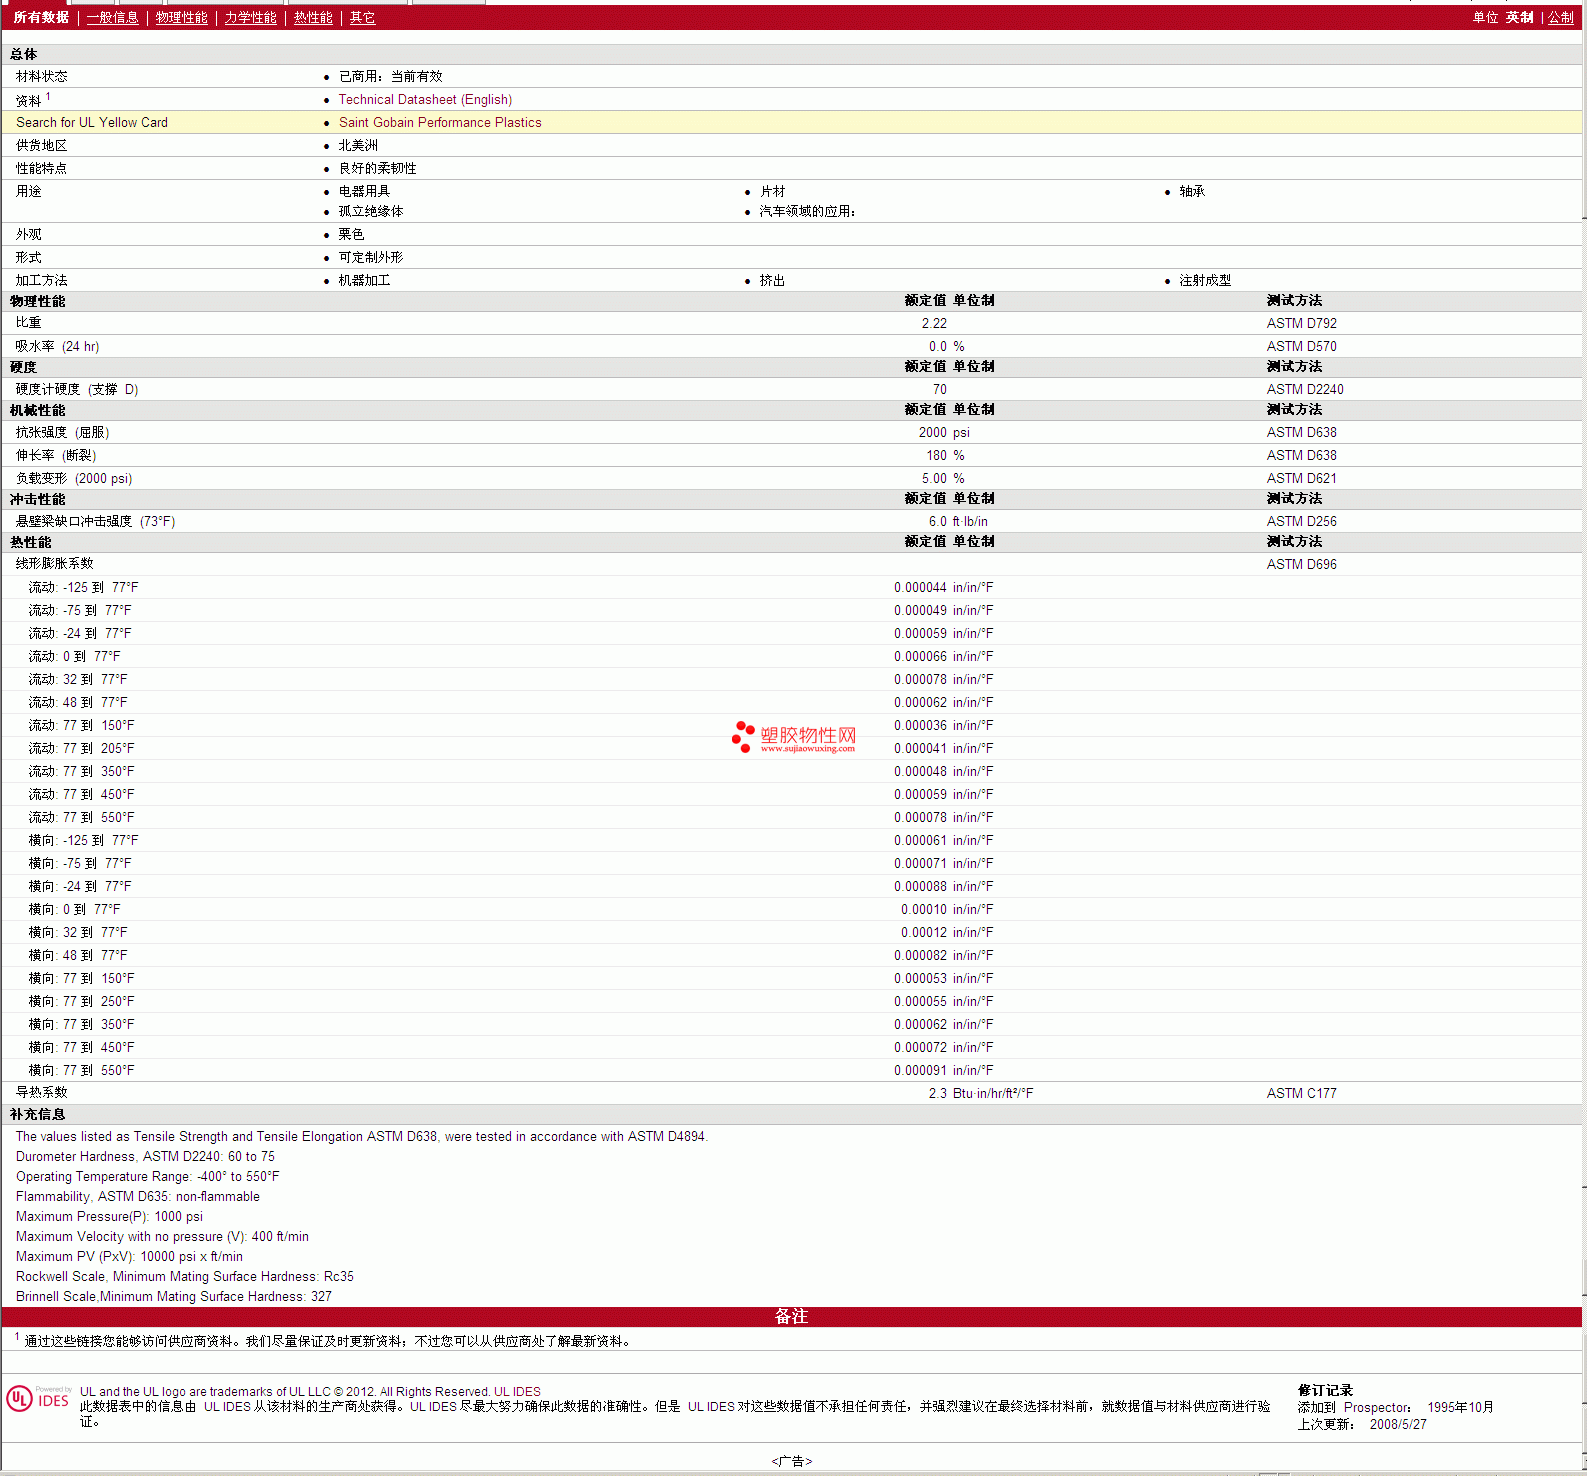Click the 补充信息 section header
Image resolution: width=1587 pixels, height=1476 pixels.
pos(38,1115)
